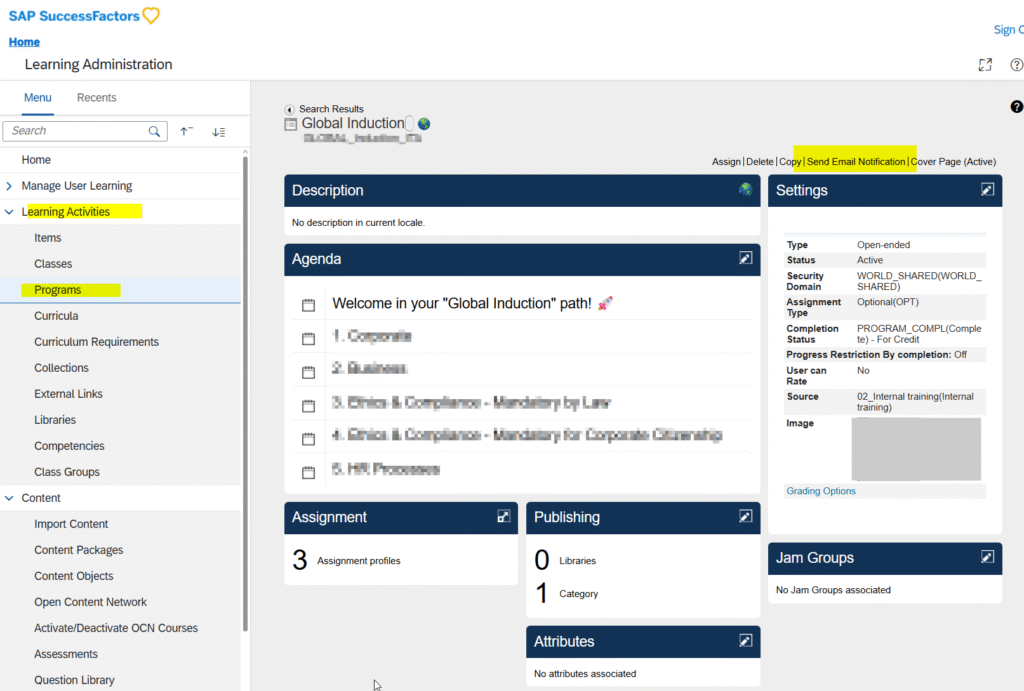Click the expand all menu icon
This screenshot has height=691, width=1024.
[x=218, y=131]
